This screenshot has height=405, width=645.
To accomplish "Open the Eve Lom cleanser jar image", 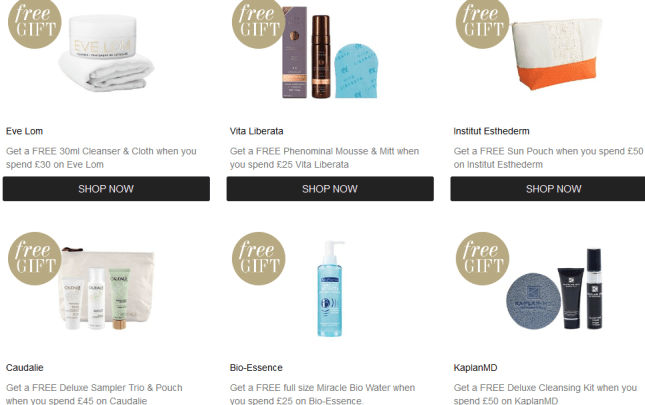I will pos(107,53).
